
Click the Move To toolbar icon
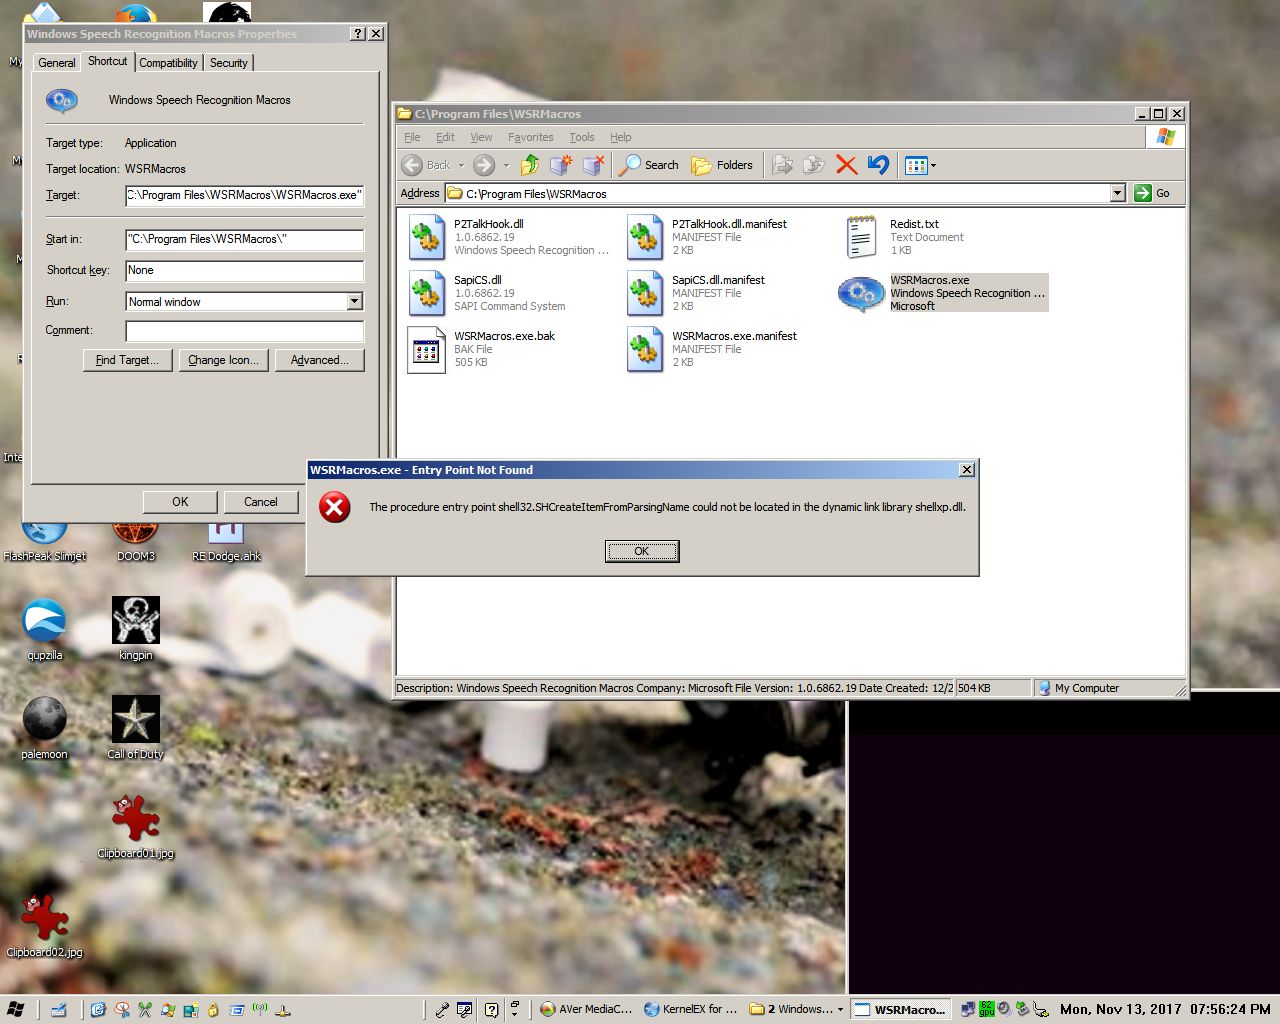783,165
